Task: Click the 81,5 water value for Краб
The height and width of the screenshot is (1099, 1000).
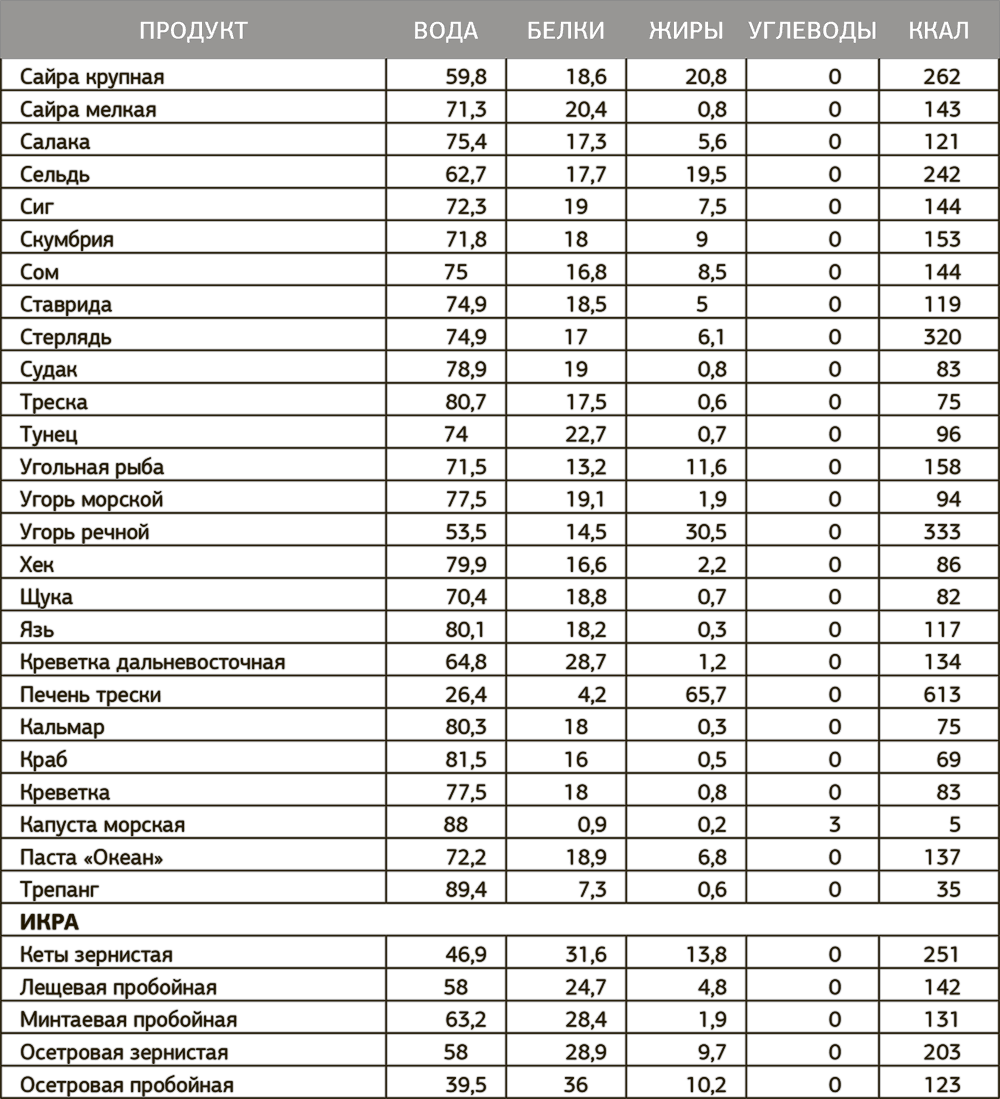Action: (x=465, y=760)
